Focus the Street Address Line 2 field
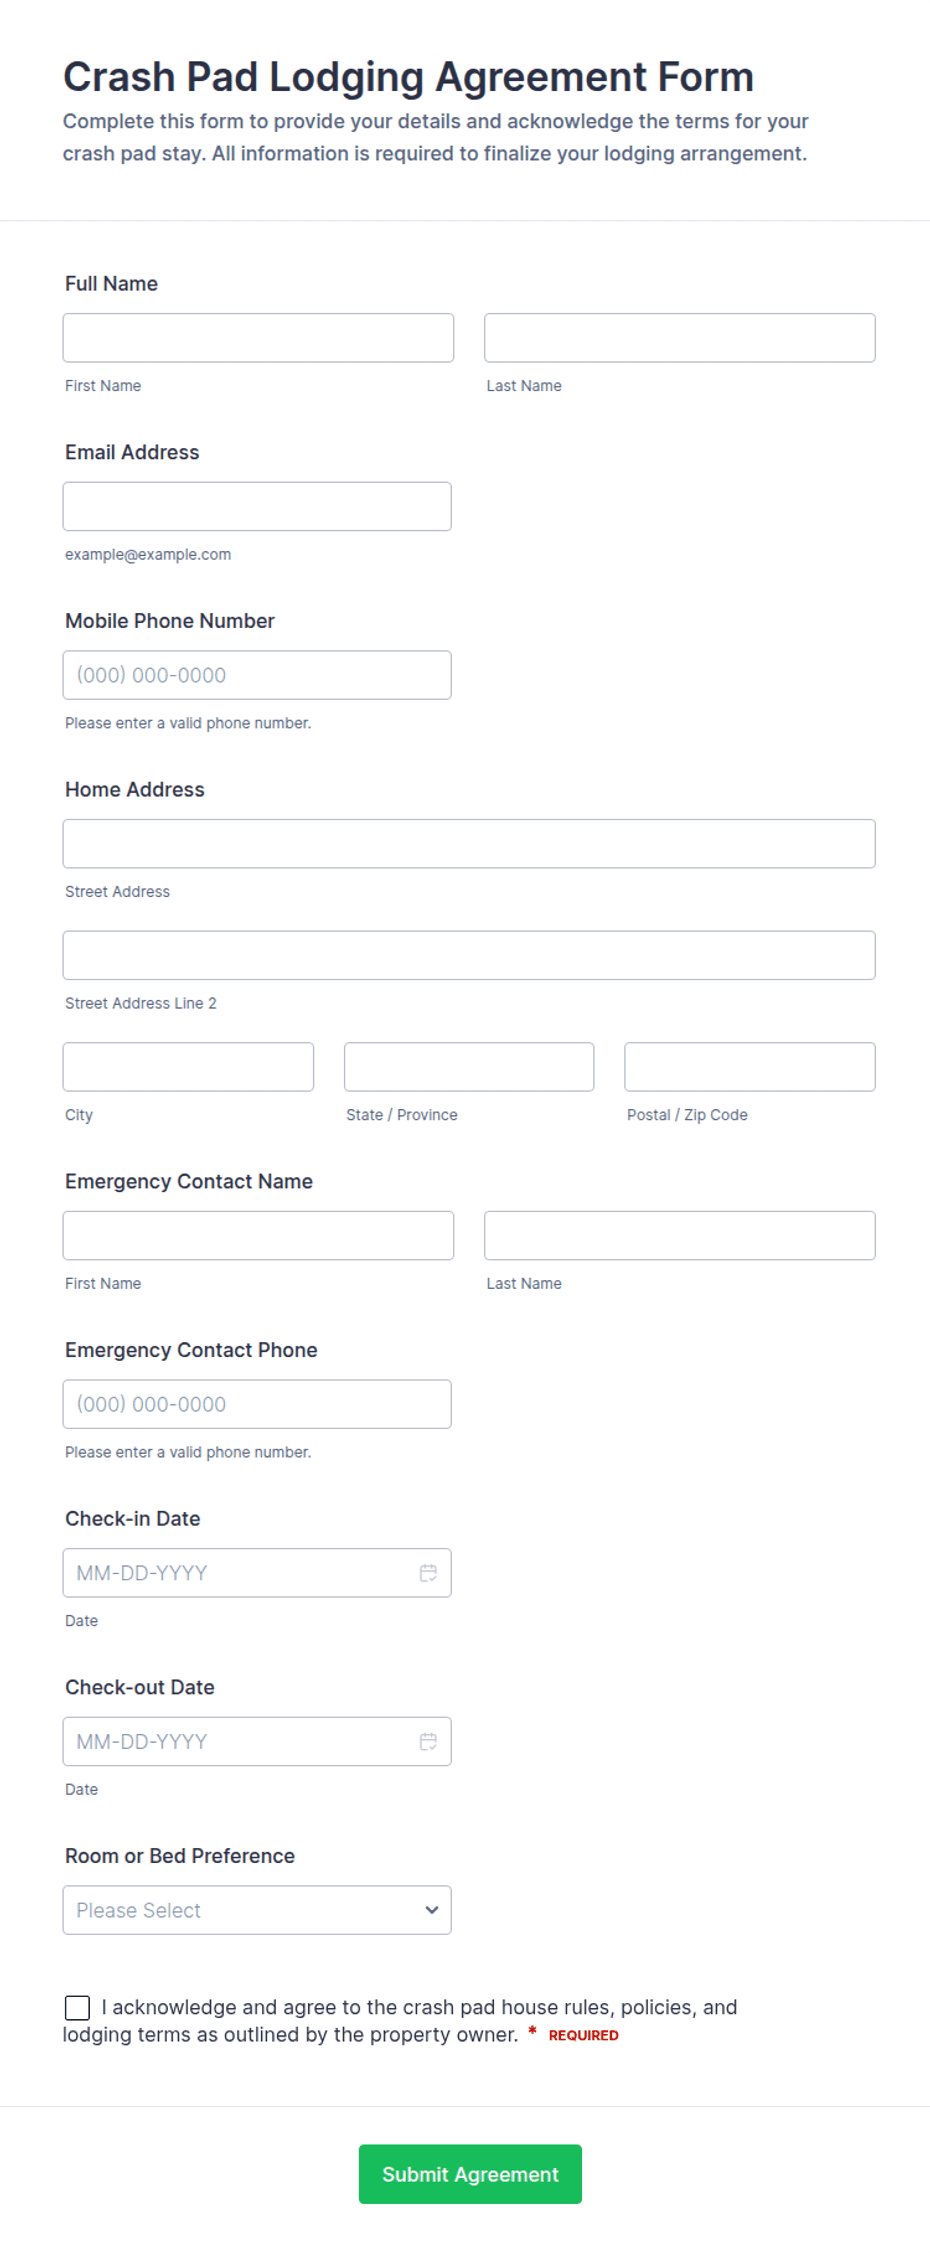 tap(469, 955)
